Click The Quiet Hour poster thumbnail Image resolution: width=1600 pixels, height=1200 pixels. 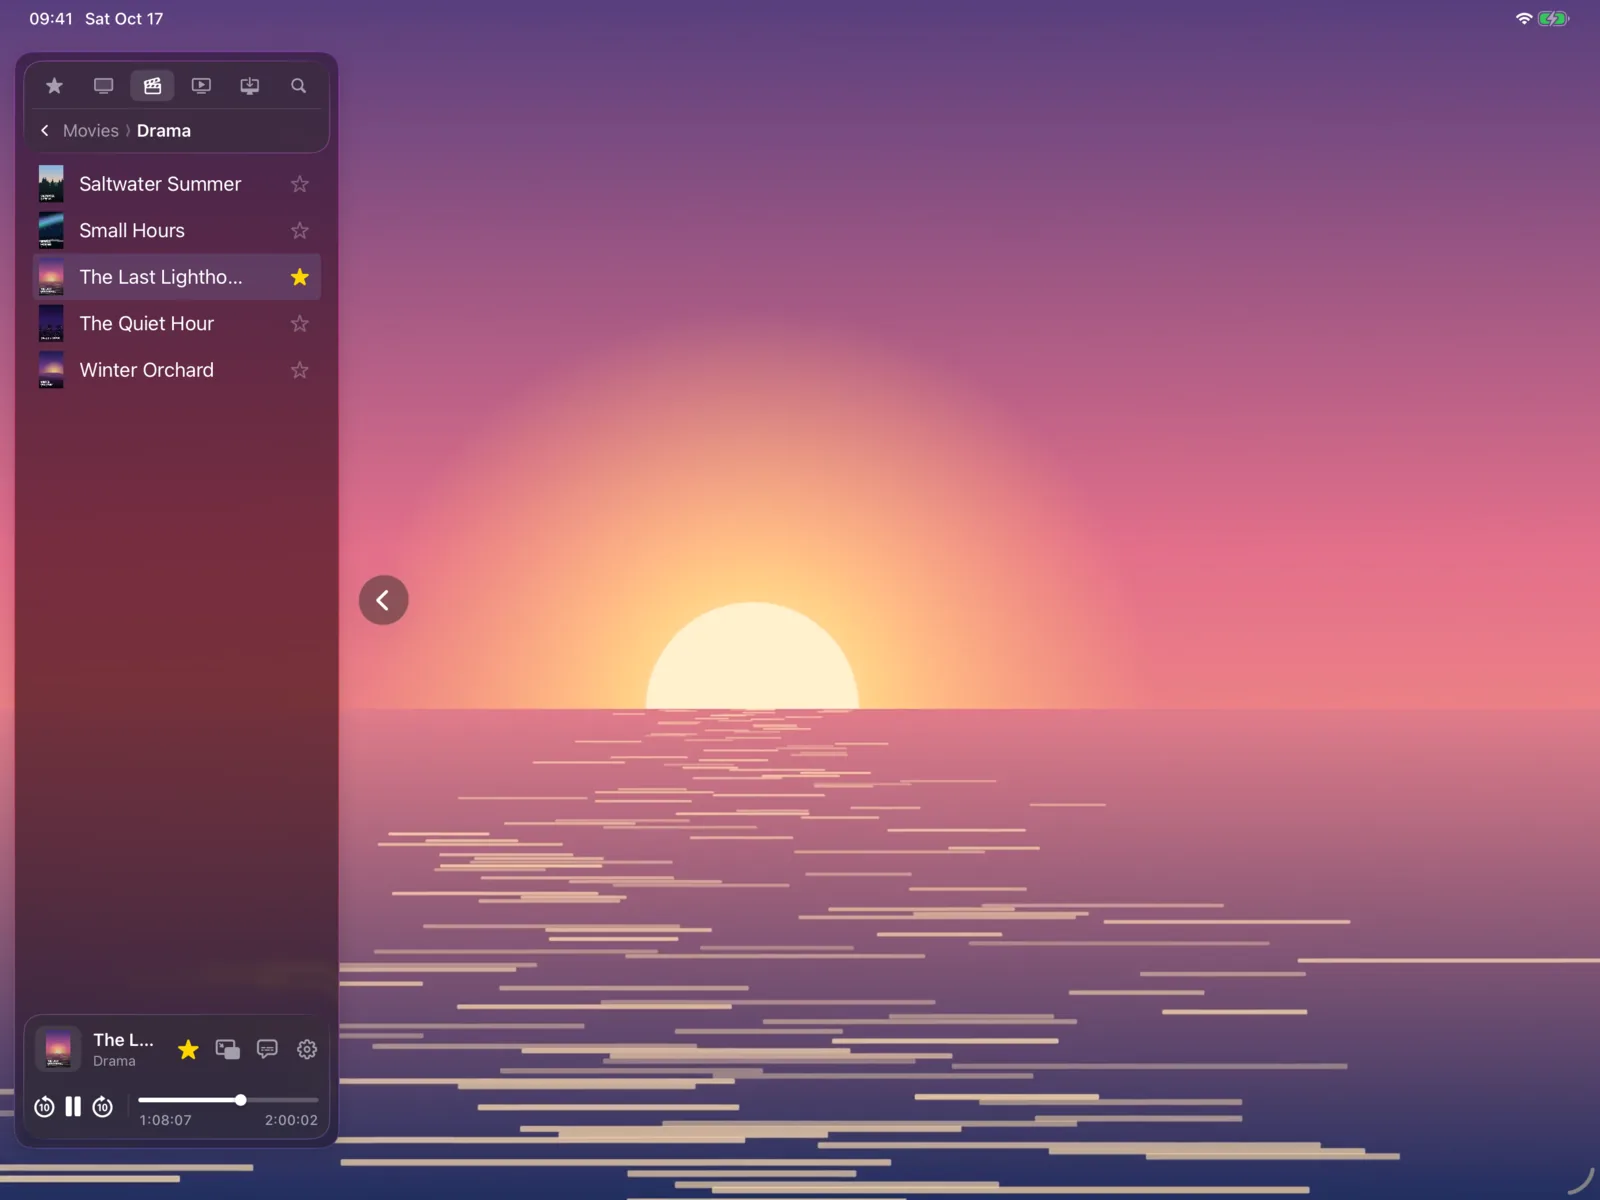click(x=51, y=324)
